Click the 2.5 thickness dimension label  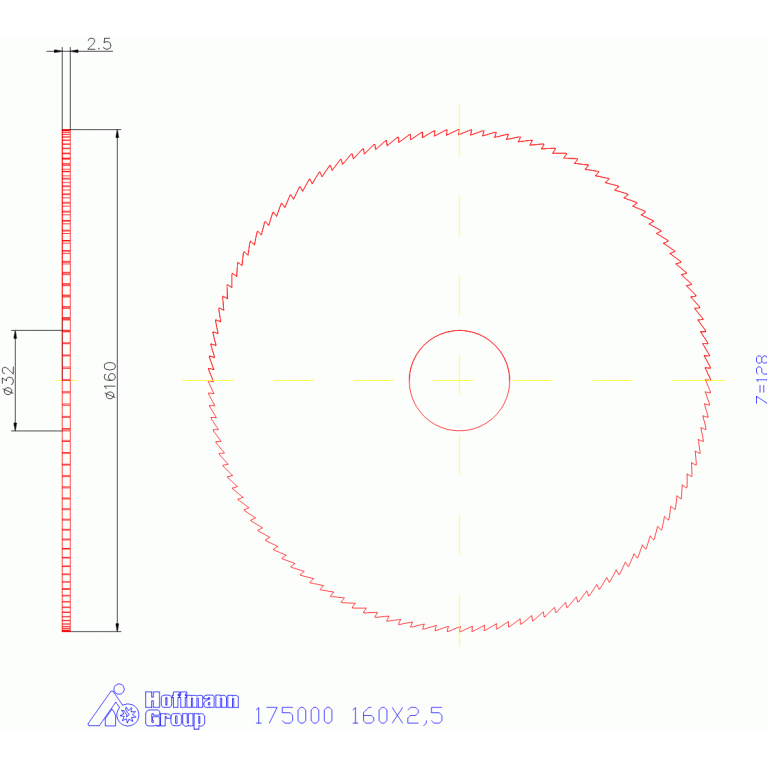point(99,44)
